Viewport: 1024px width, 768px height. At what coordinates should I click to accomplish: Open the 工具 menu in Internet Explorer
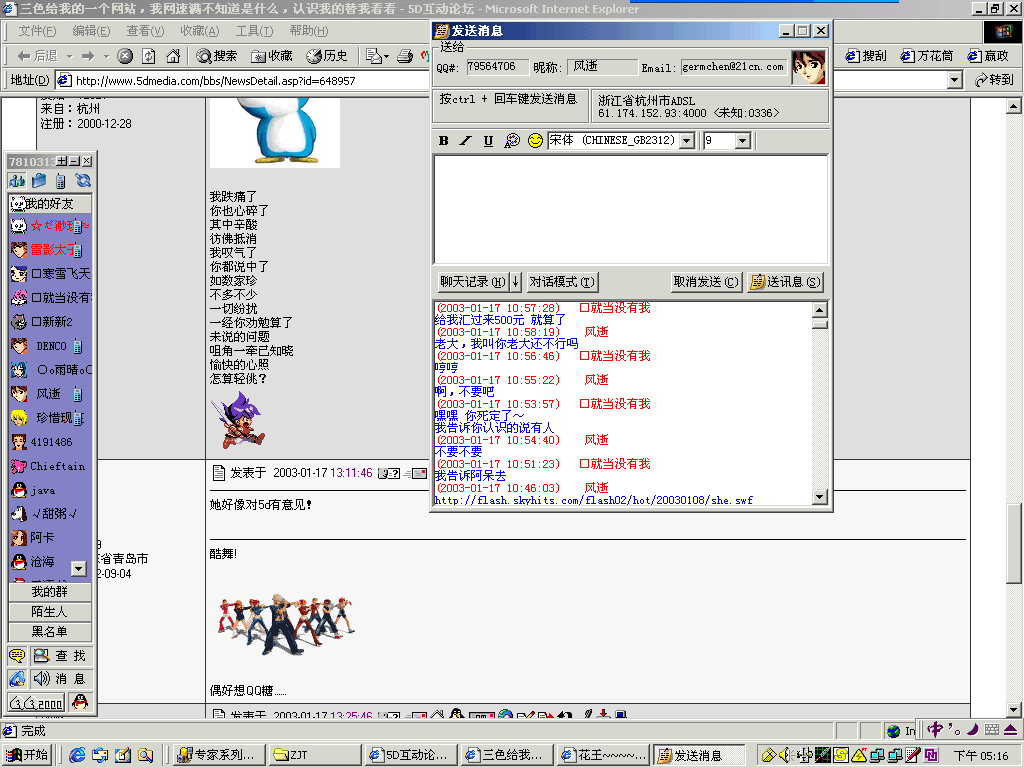tap(254, 31)
